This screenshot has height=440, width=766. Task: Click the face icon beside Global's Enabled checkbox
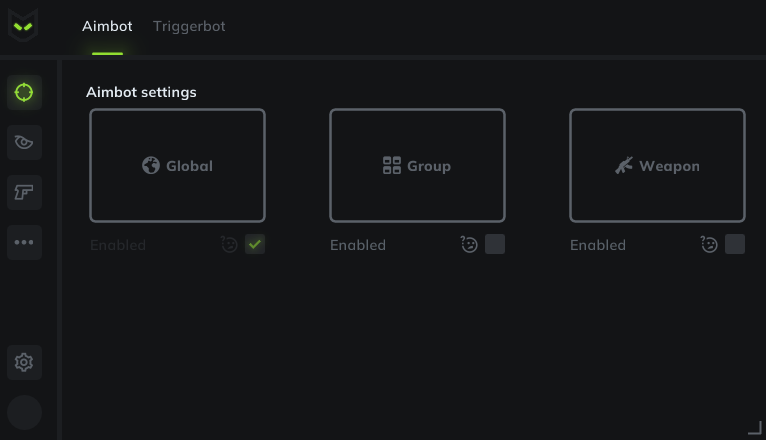[229, 244]
